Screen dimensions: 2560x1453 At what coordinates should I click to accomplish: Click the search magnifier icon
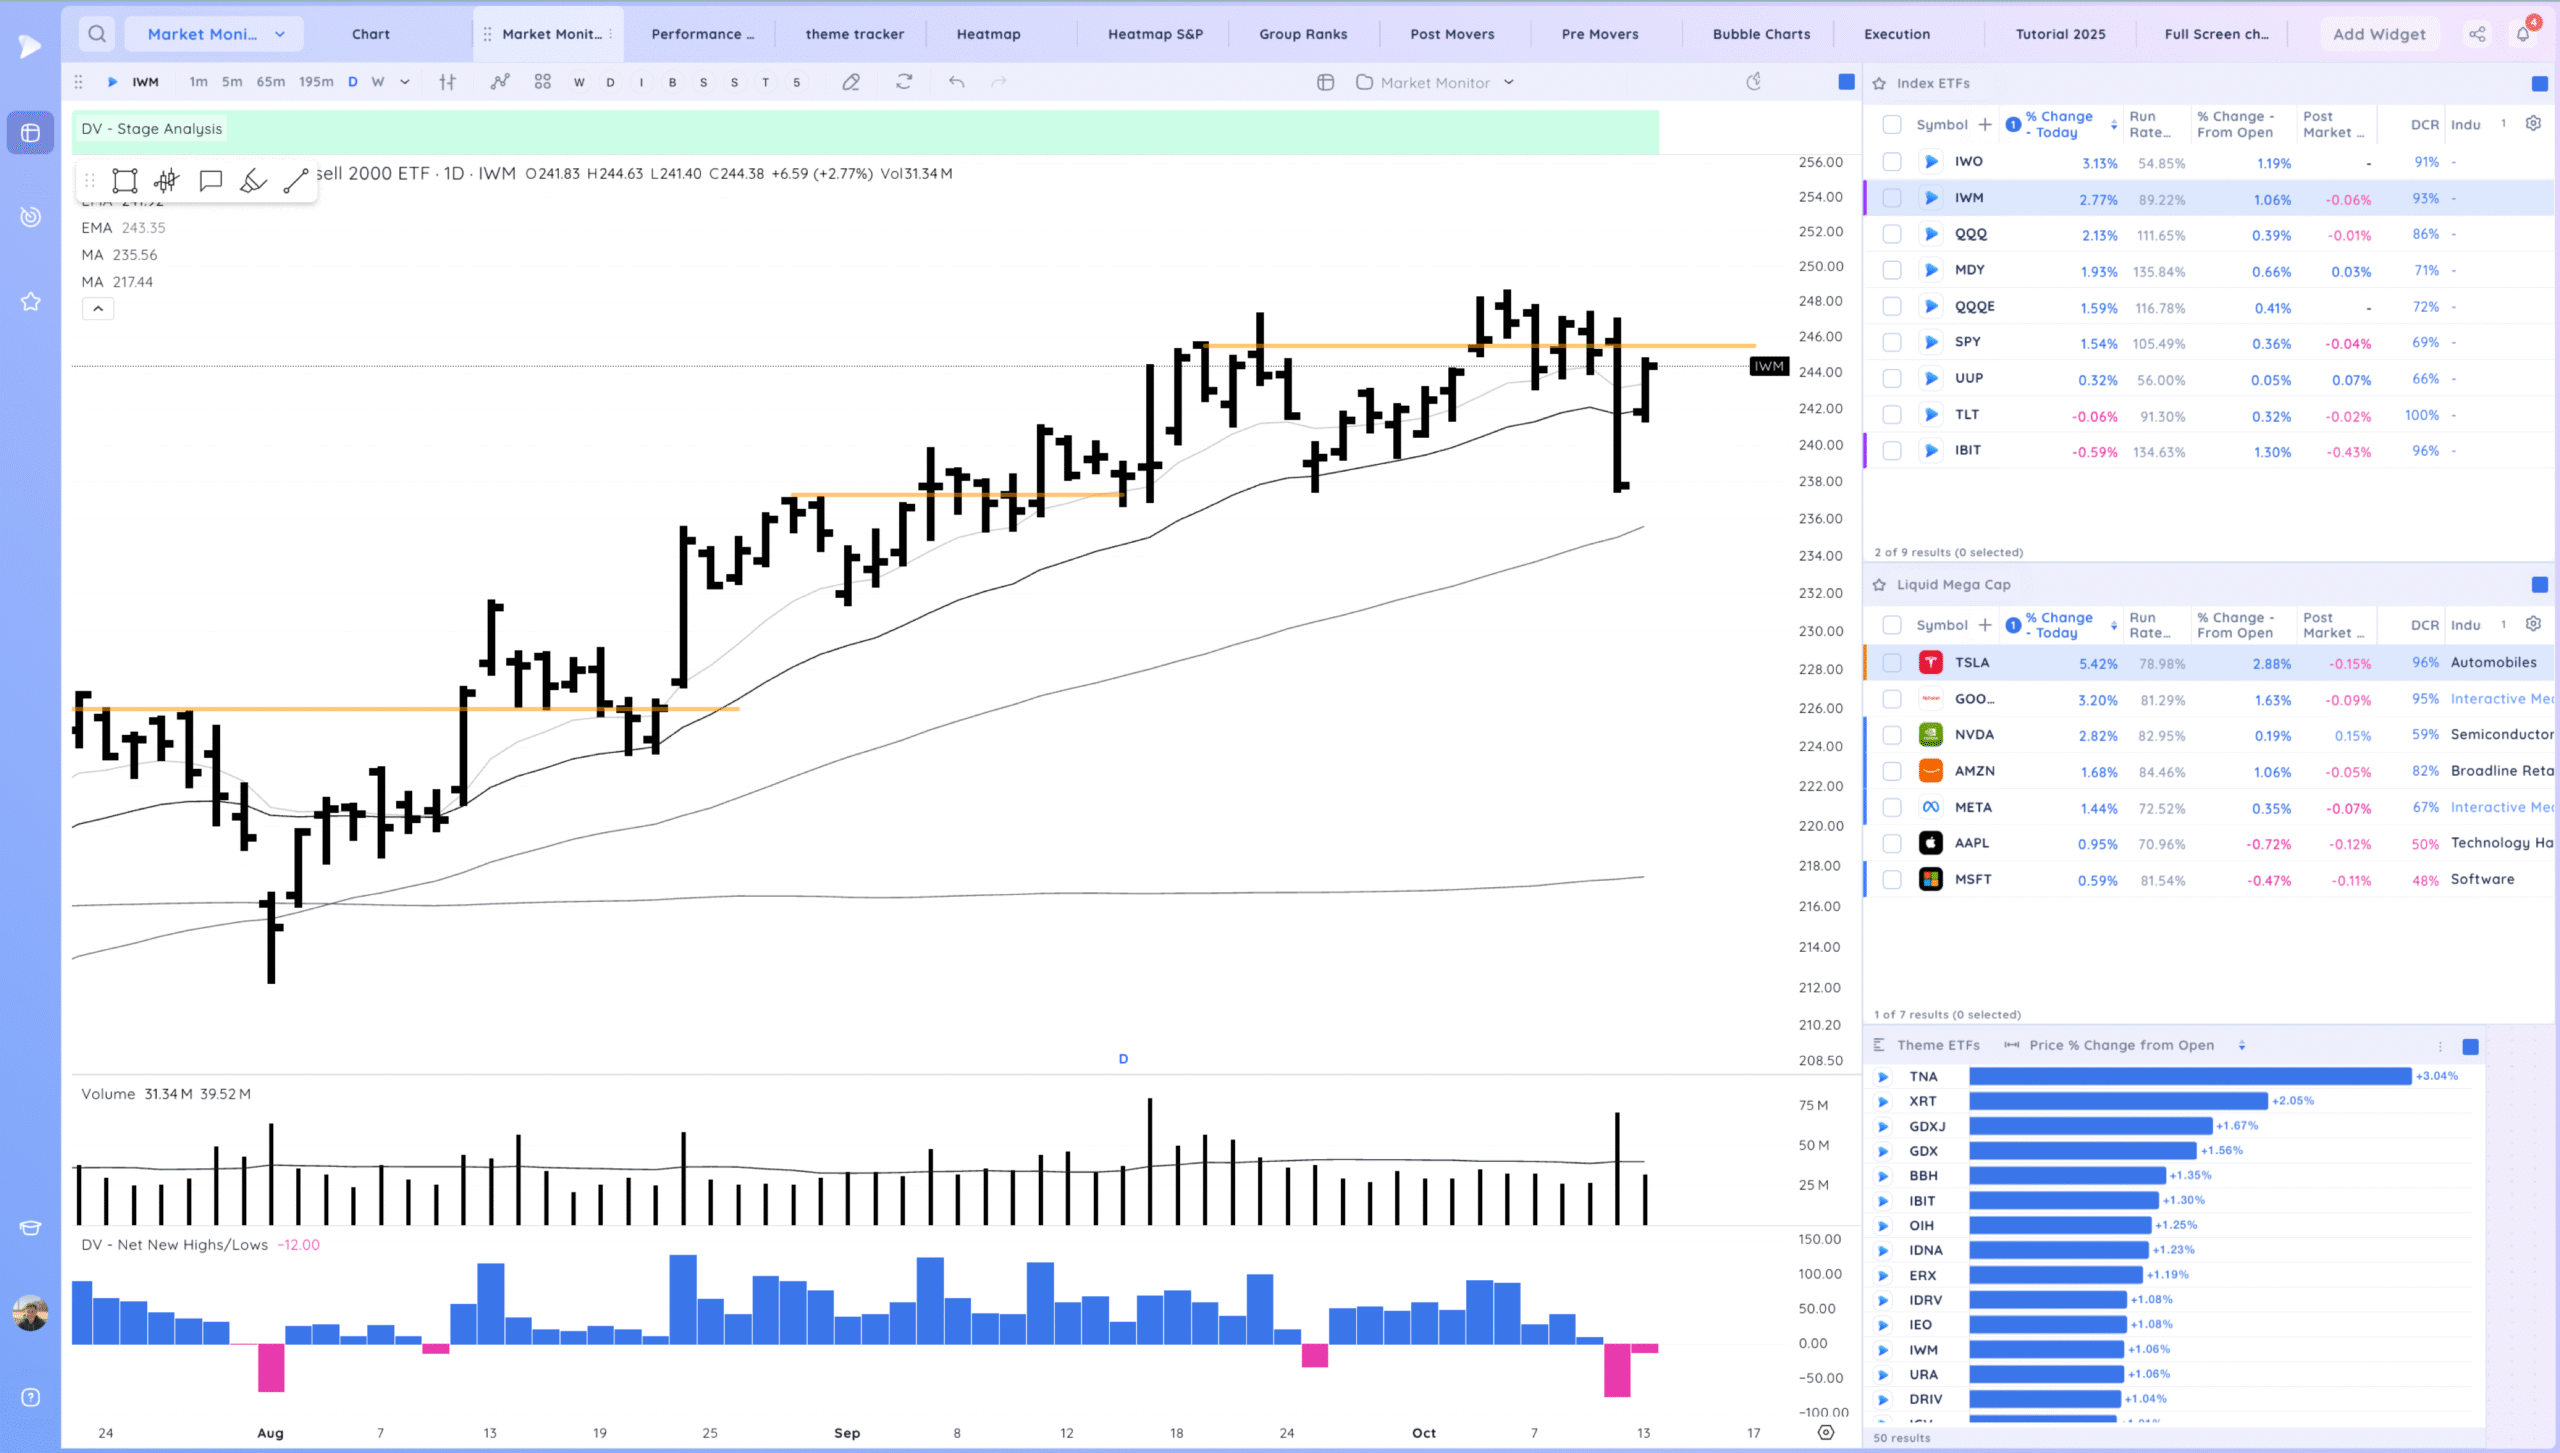(97, 34)
